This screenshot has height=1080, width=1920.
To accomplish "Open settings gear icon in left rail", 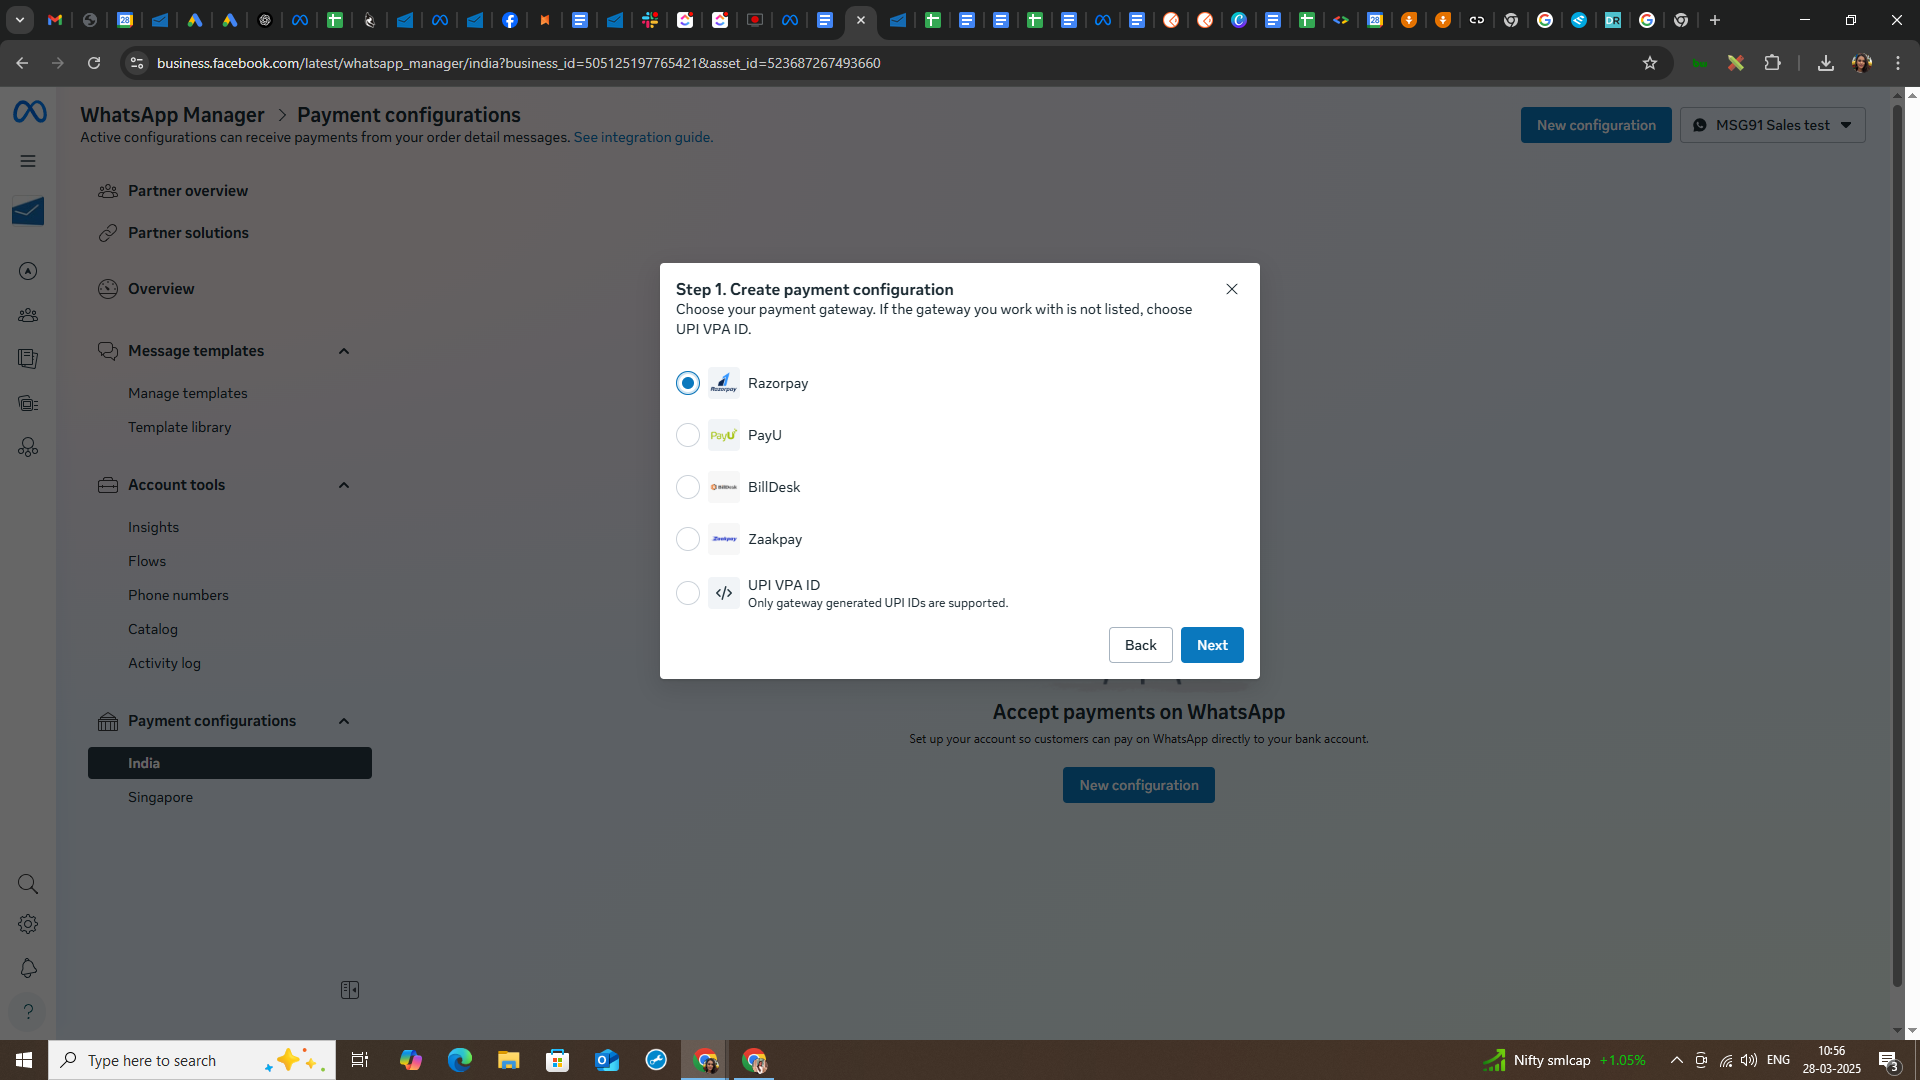I will point(28,925).
